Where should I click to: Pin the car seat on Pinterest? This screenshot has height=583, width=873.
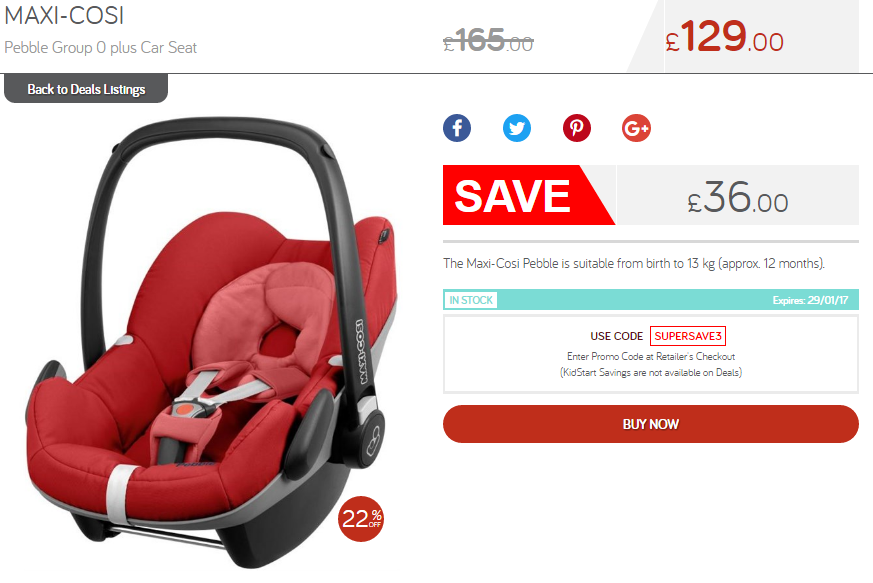576,128
